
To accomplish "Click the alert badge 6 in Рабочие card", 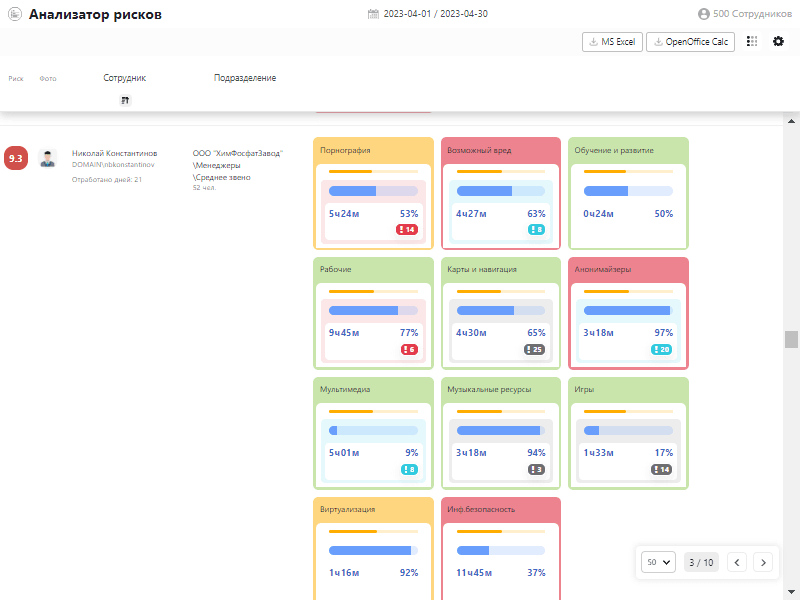I will tap(408, 350).
